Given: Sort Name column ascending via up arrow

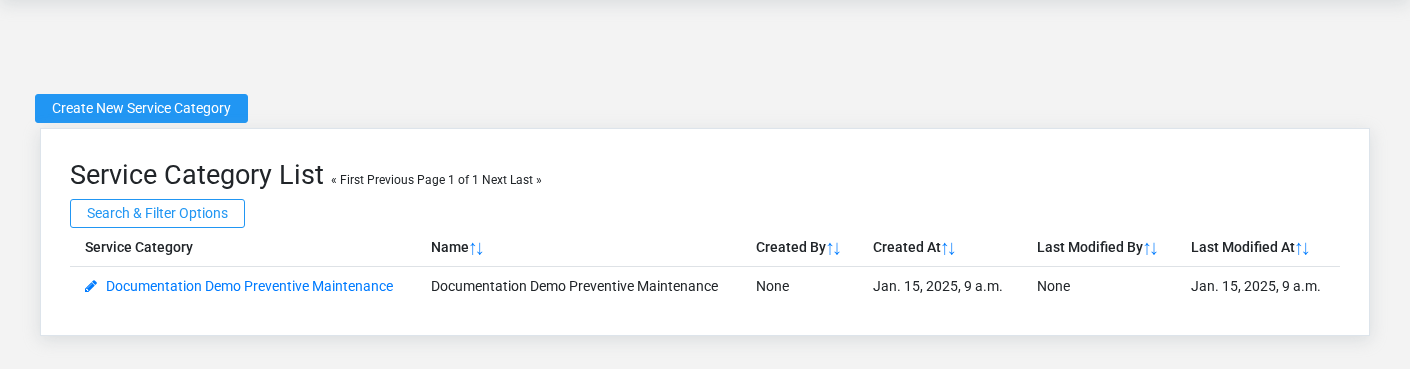Looking at the screenshot, I should [473, 248].
